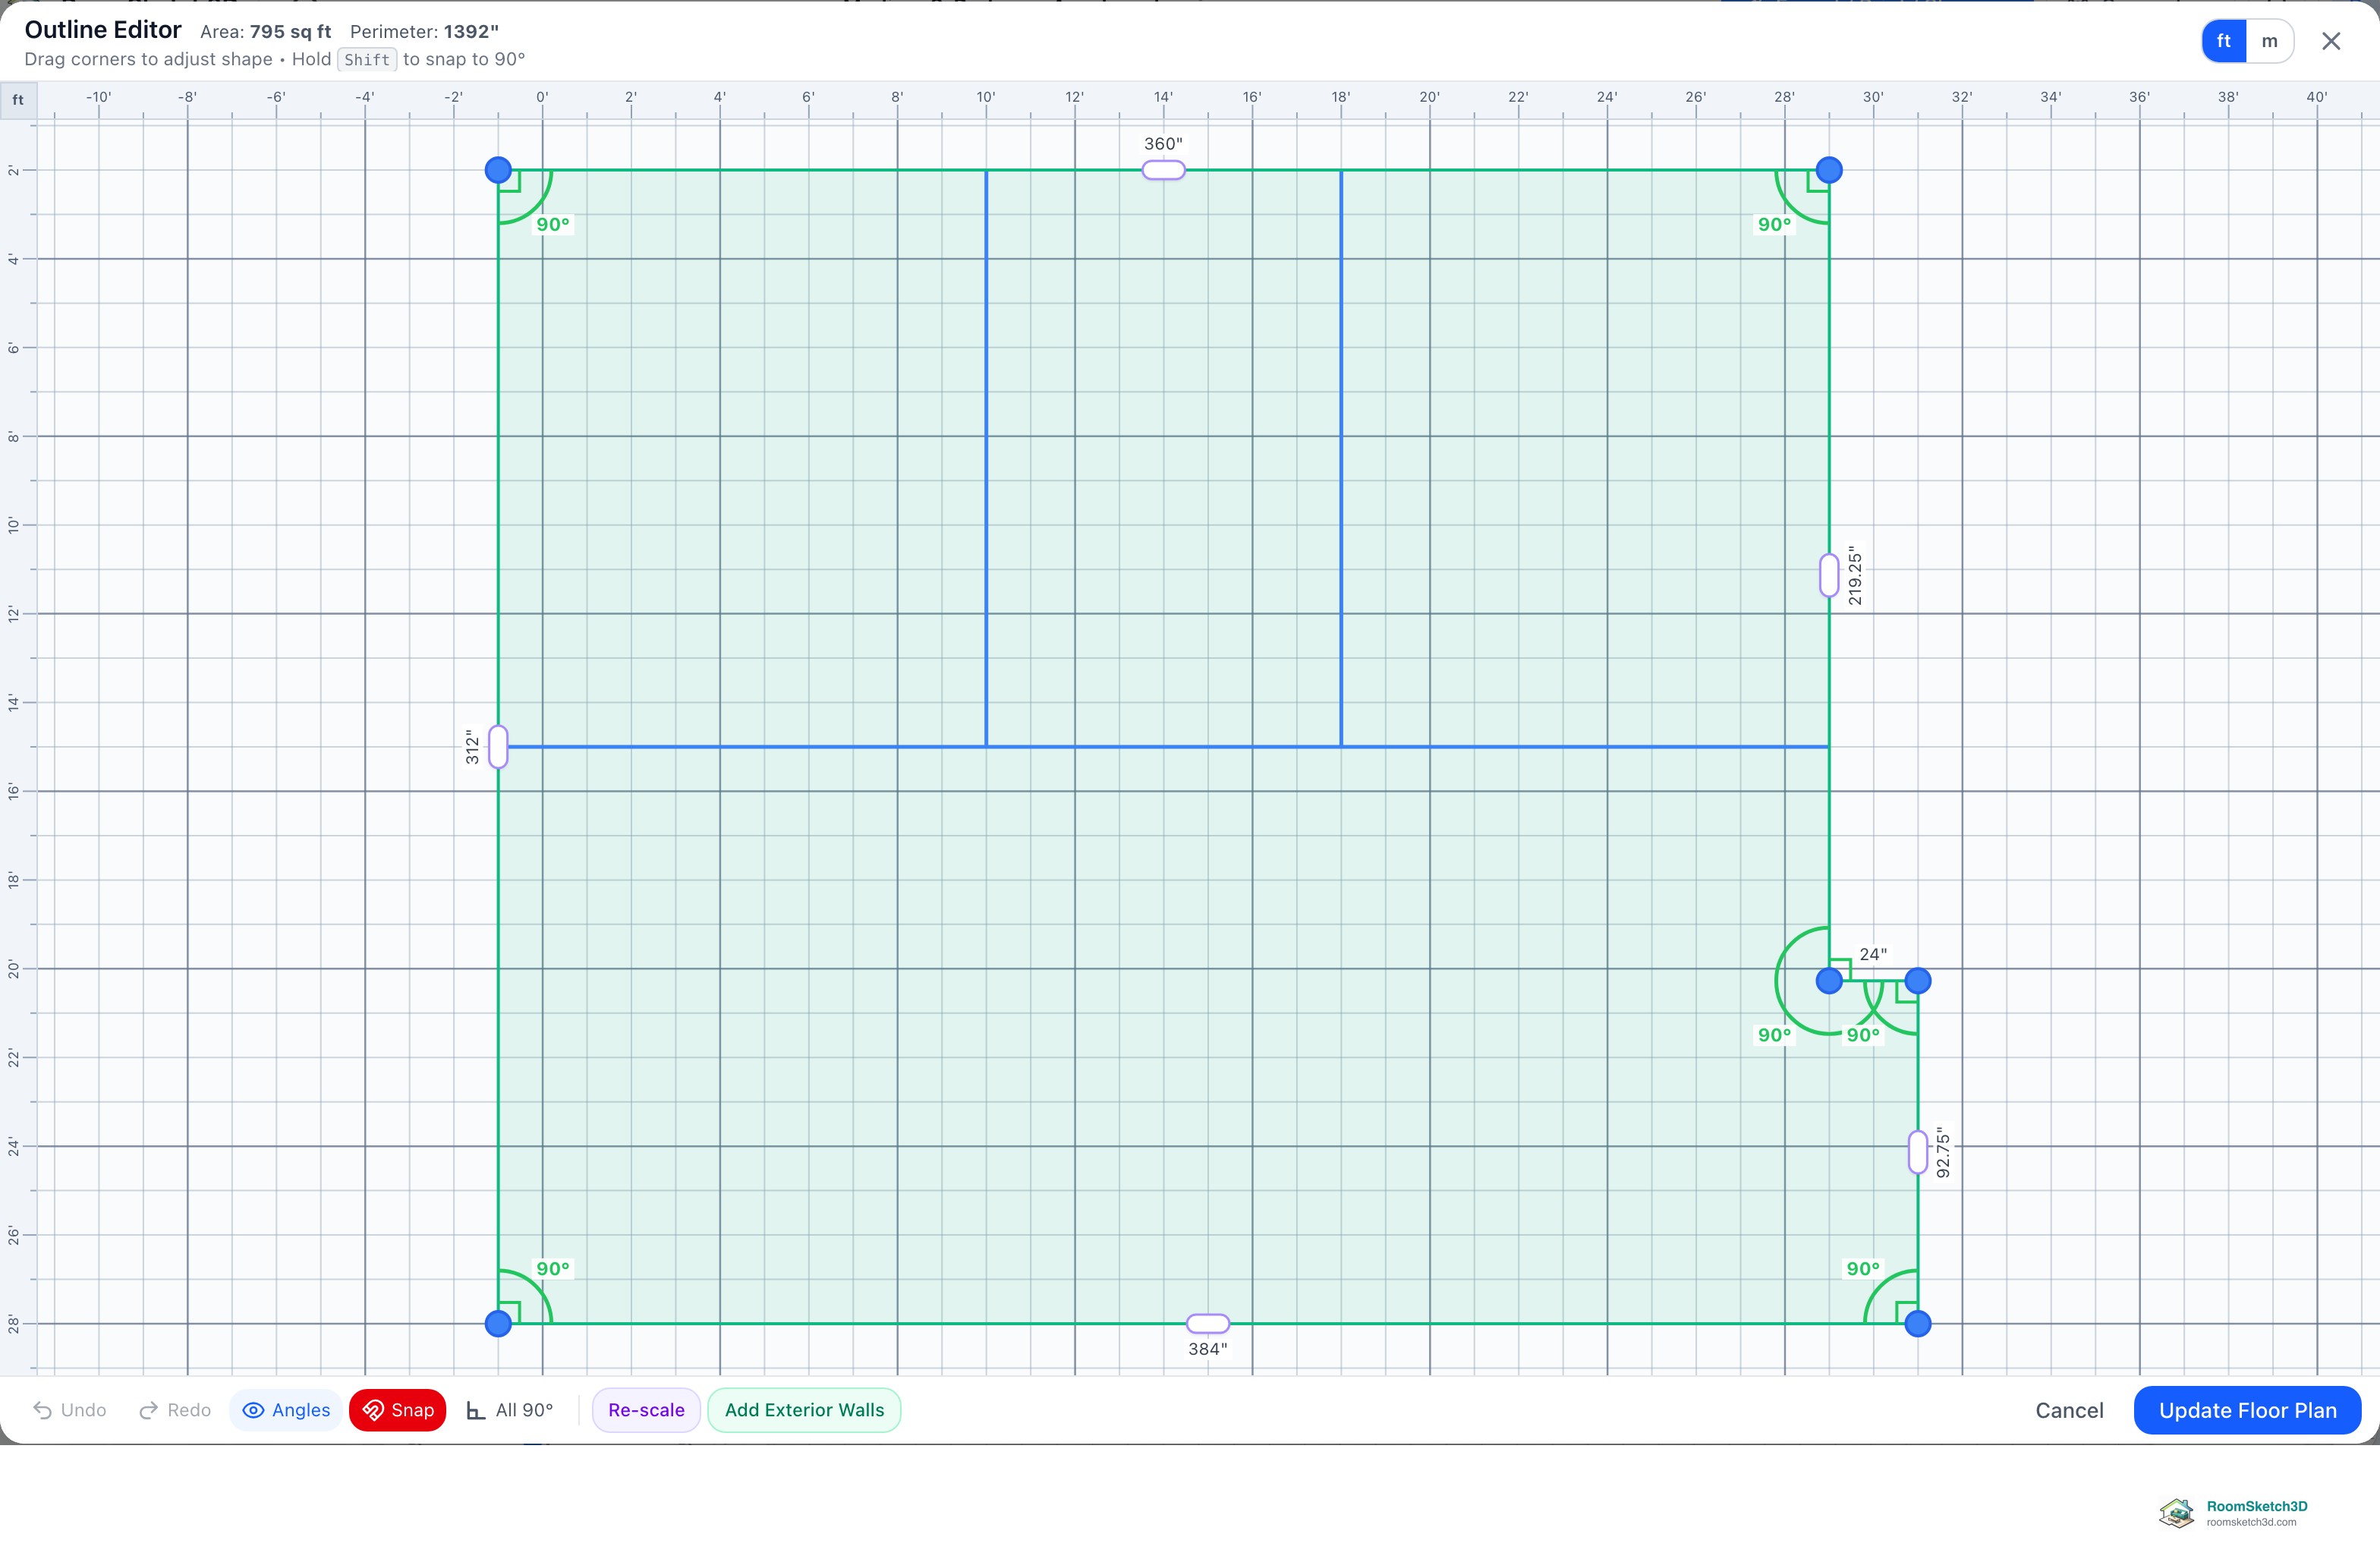Click the 219.25" dimension label
The width and height of the screenshot is (2380, 1559).
[1855, 575]
